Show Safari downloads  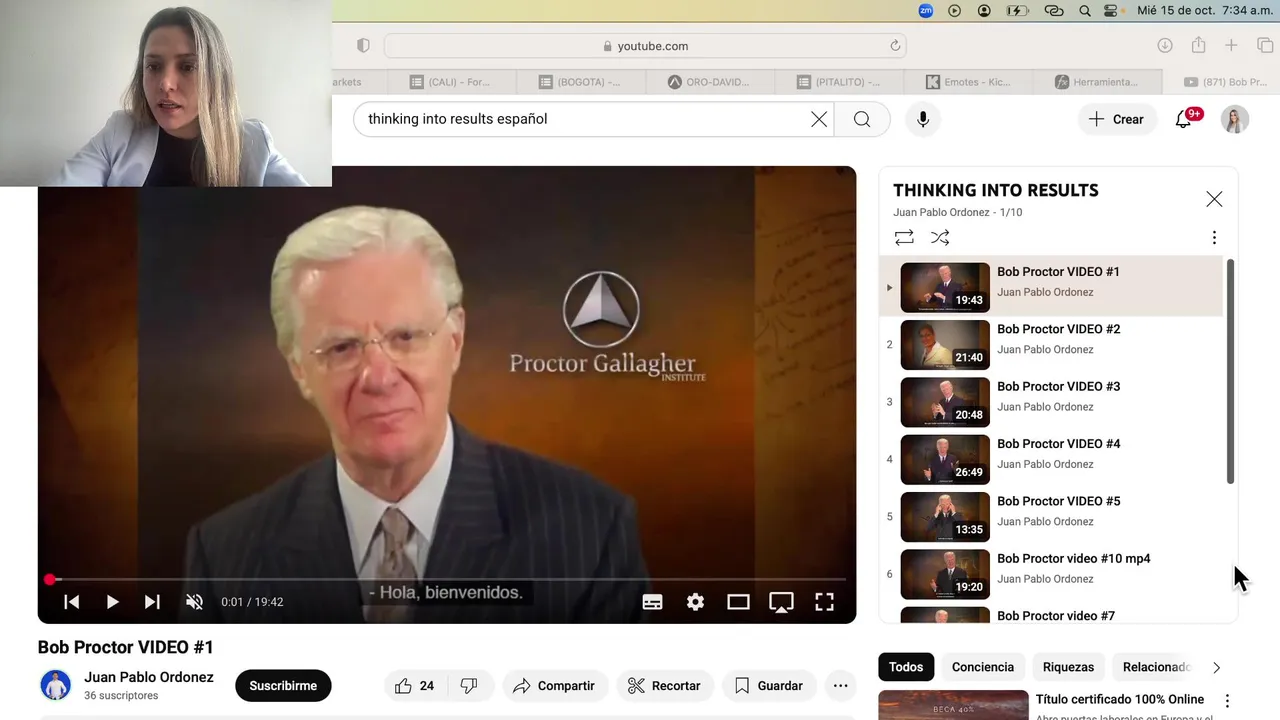[1165, 46]
